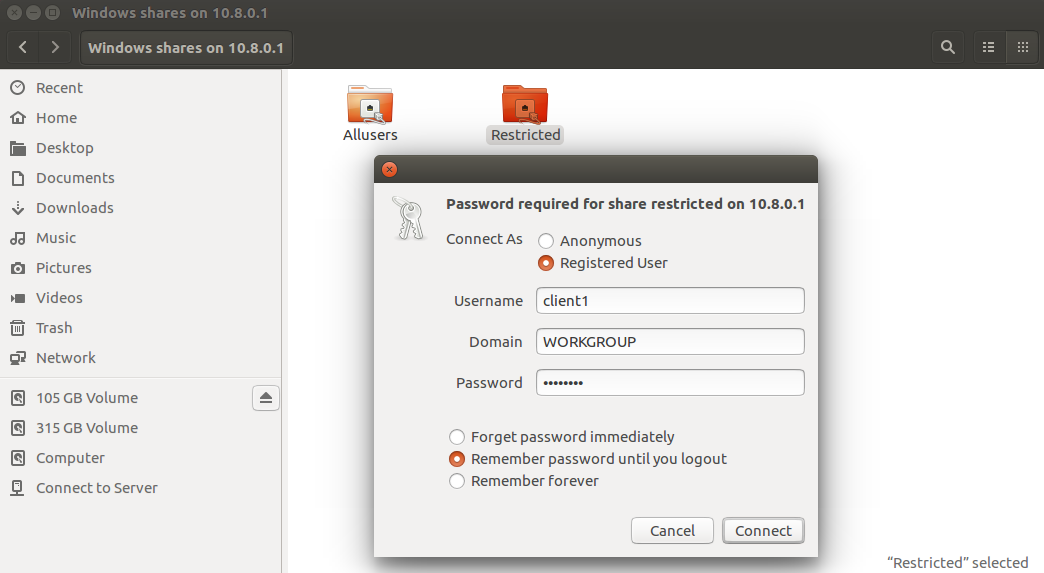
Task: Open Network in the sidebar
Action: coord(65,358)
